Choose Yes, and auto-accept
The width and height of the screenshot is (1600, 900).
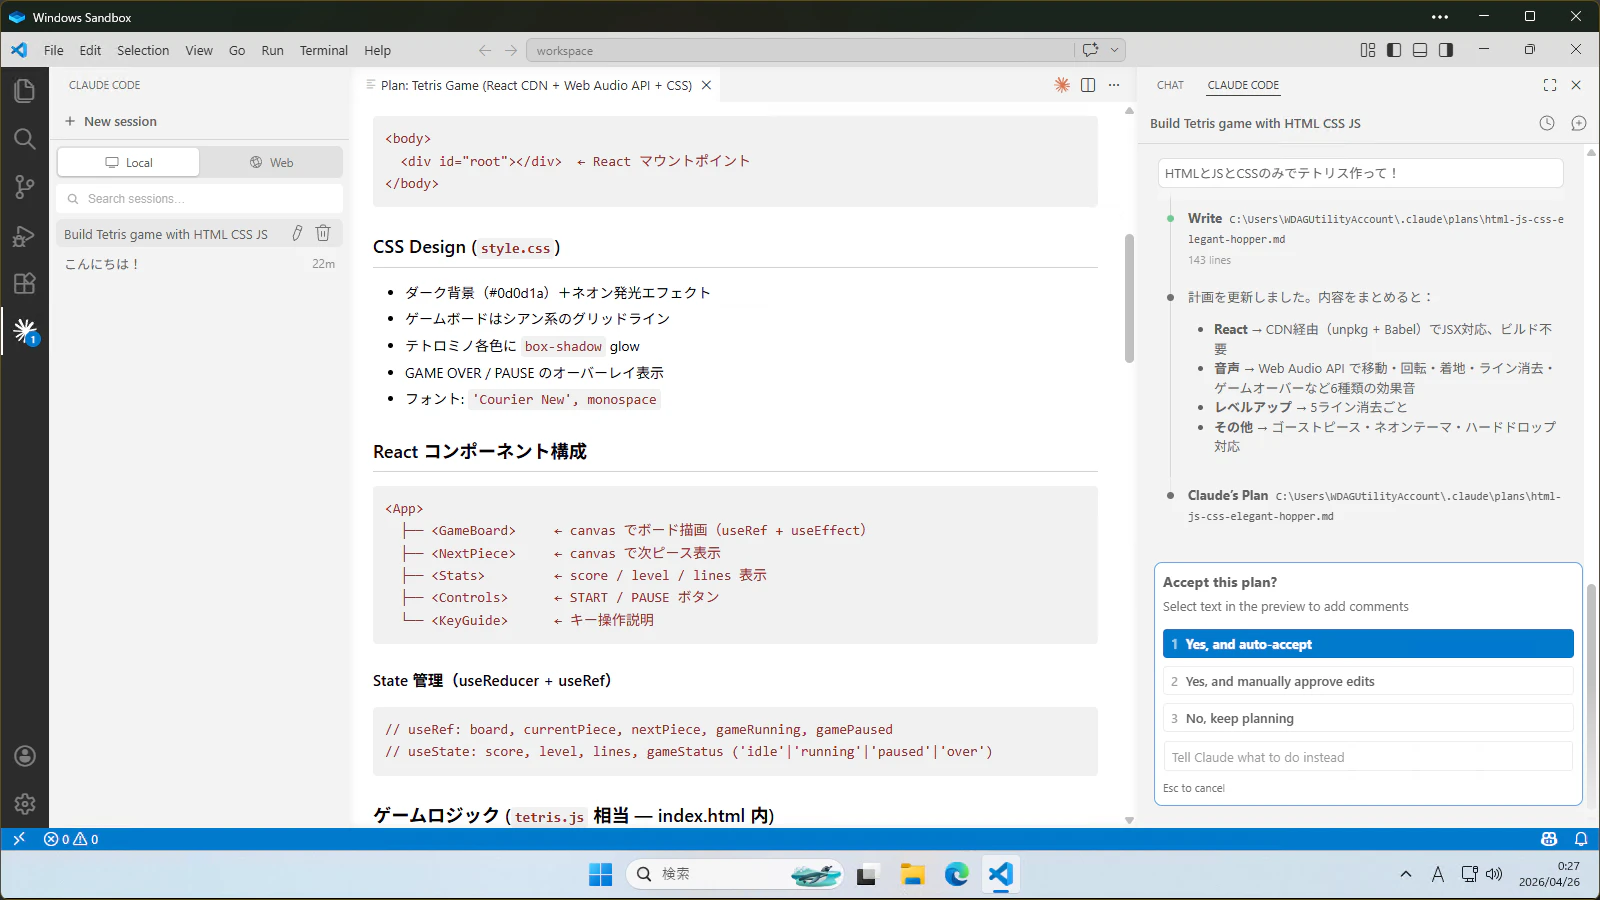click(x=1368, y=644)
